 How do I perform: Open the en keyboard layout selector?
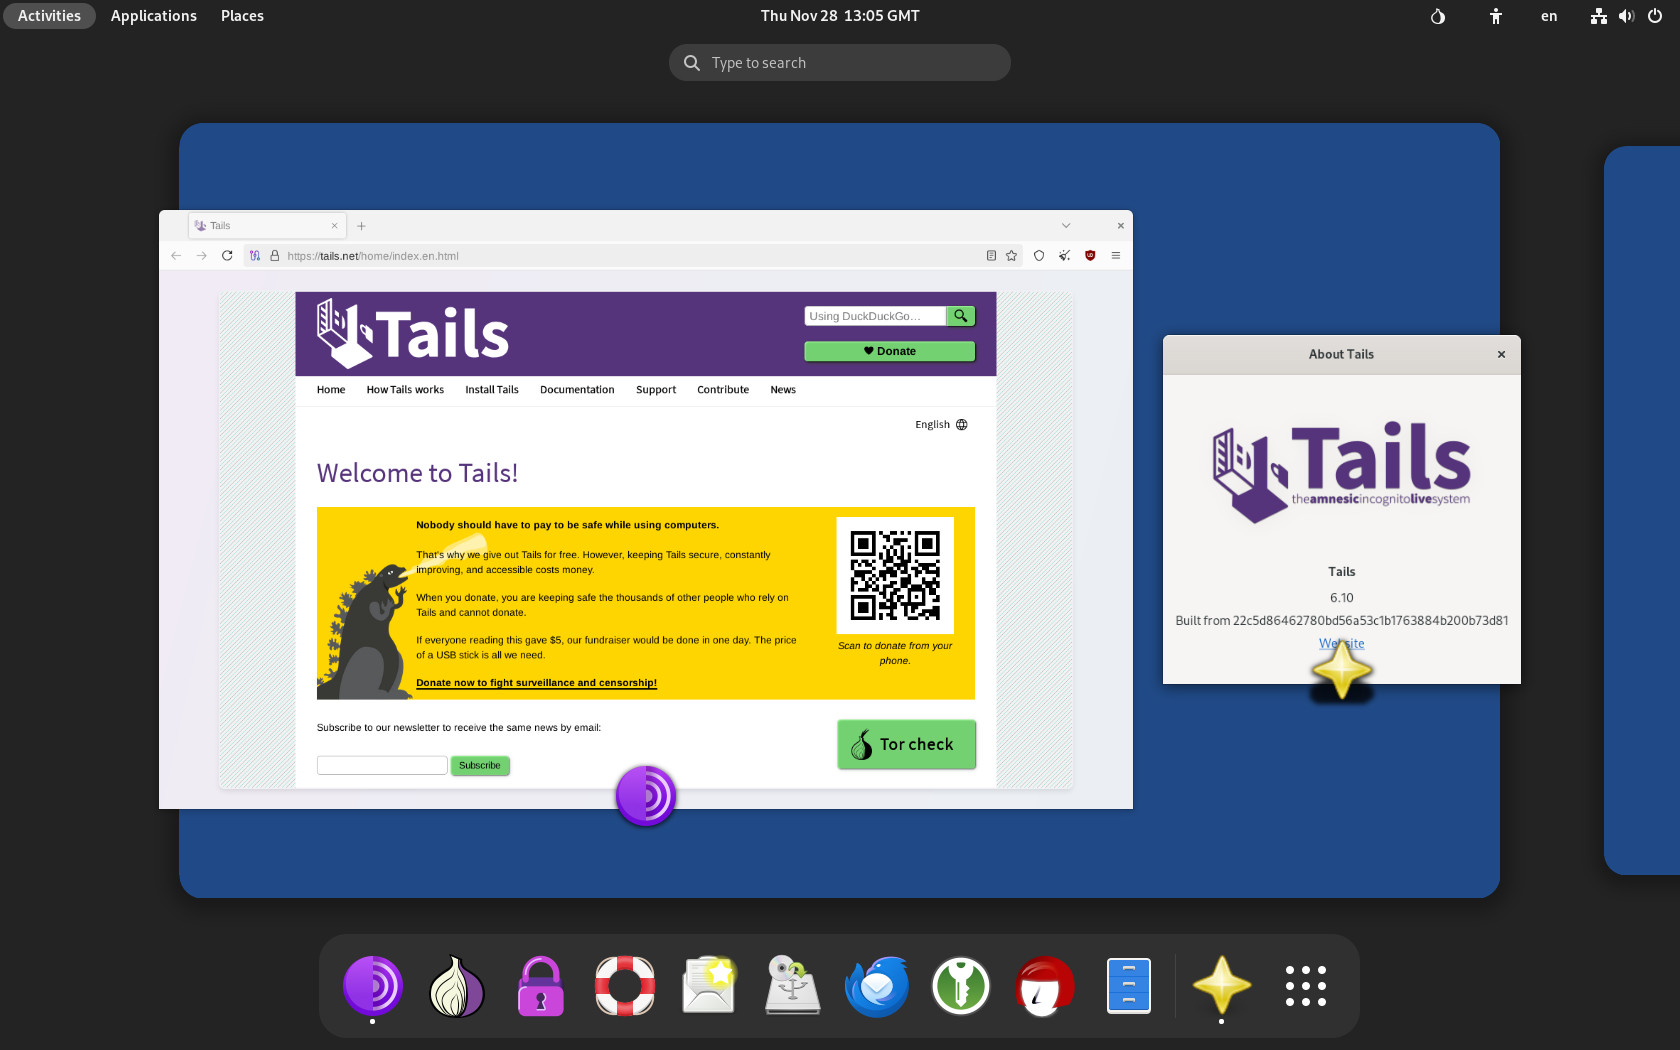pos(1549,16)
